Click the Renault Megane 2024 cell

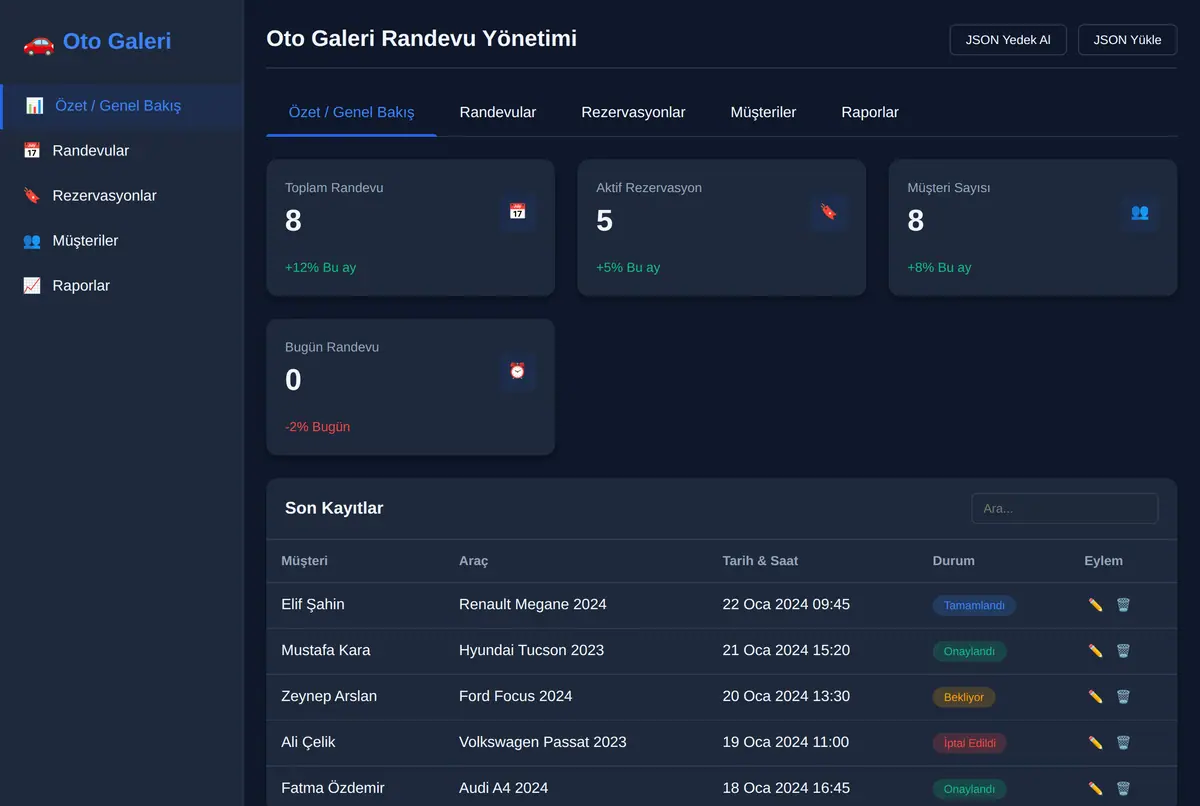point(533,604)
